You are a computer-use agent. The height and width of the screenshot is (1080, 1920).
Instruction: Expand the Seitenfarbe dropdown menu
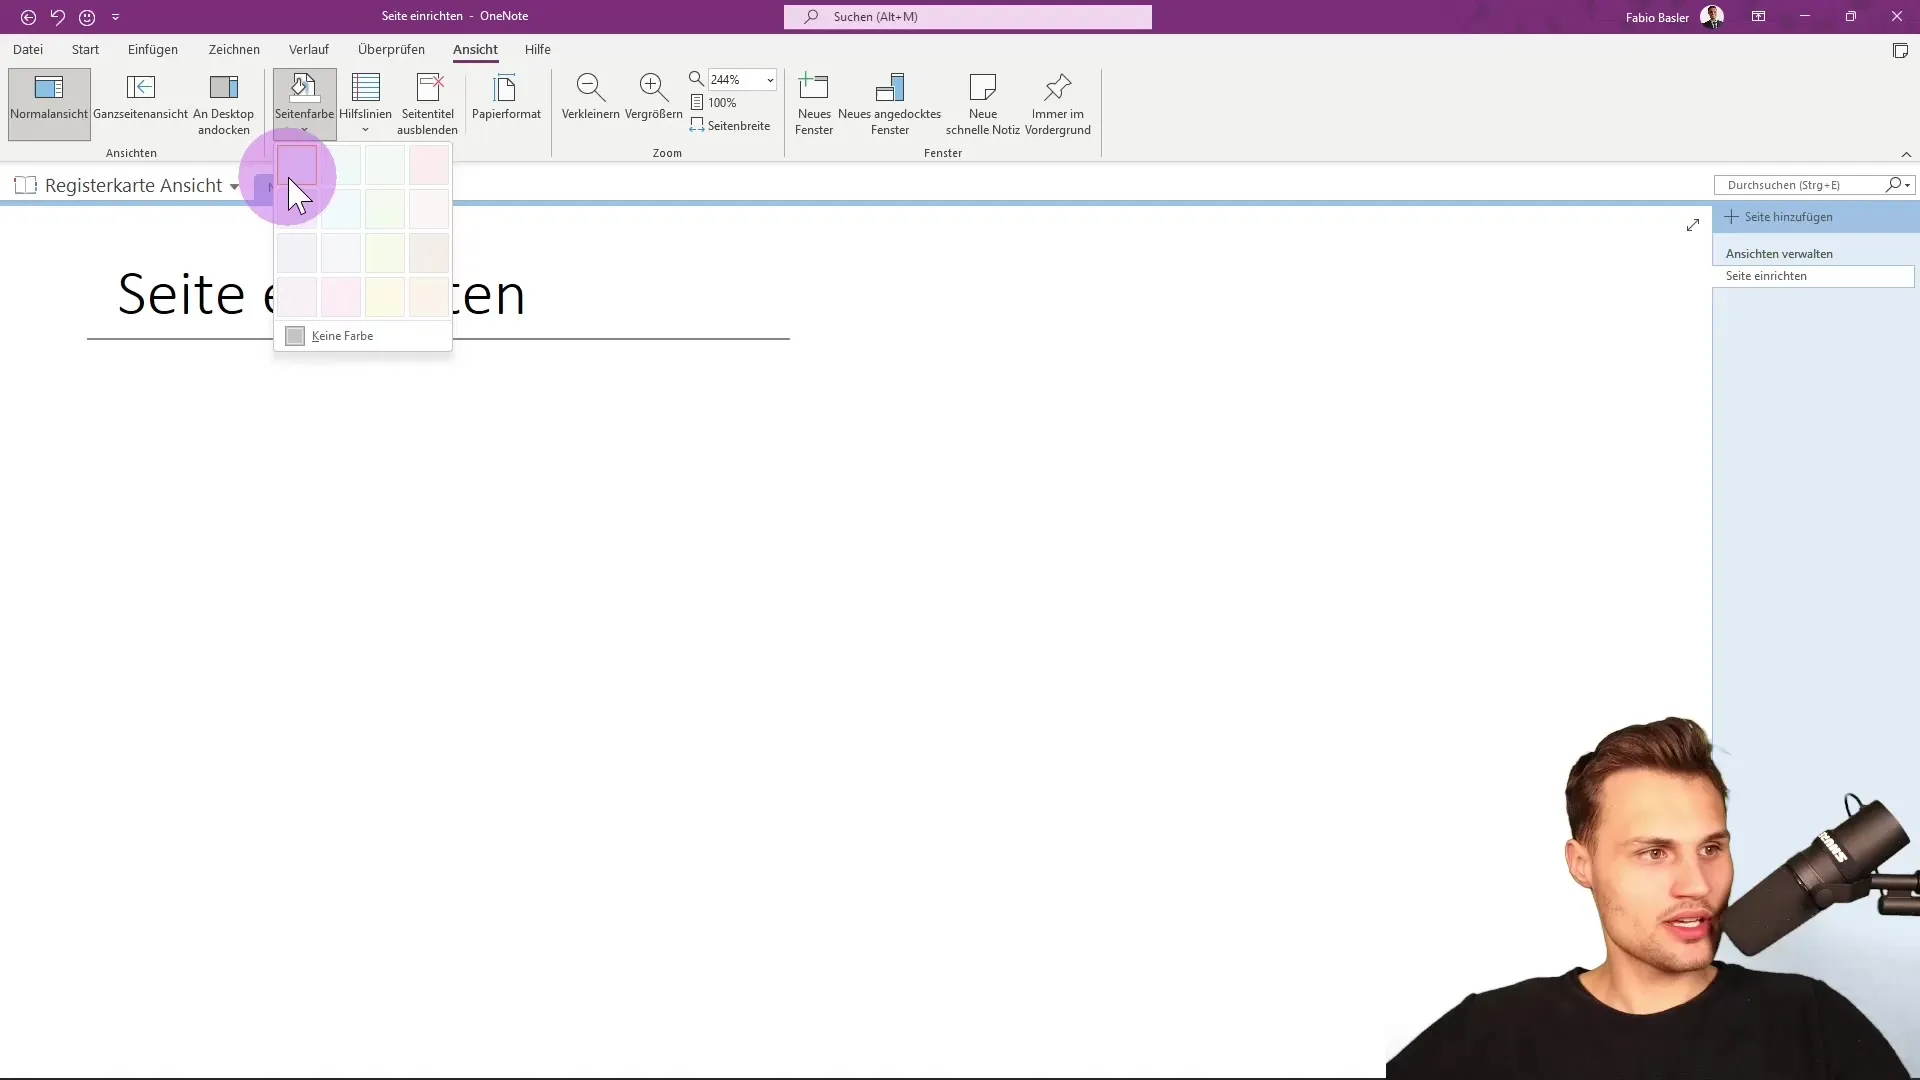(303, 128)
